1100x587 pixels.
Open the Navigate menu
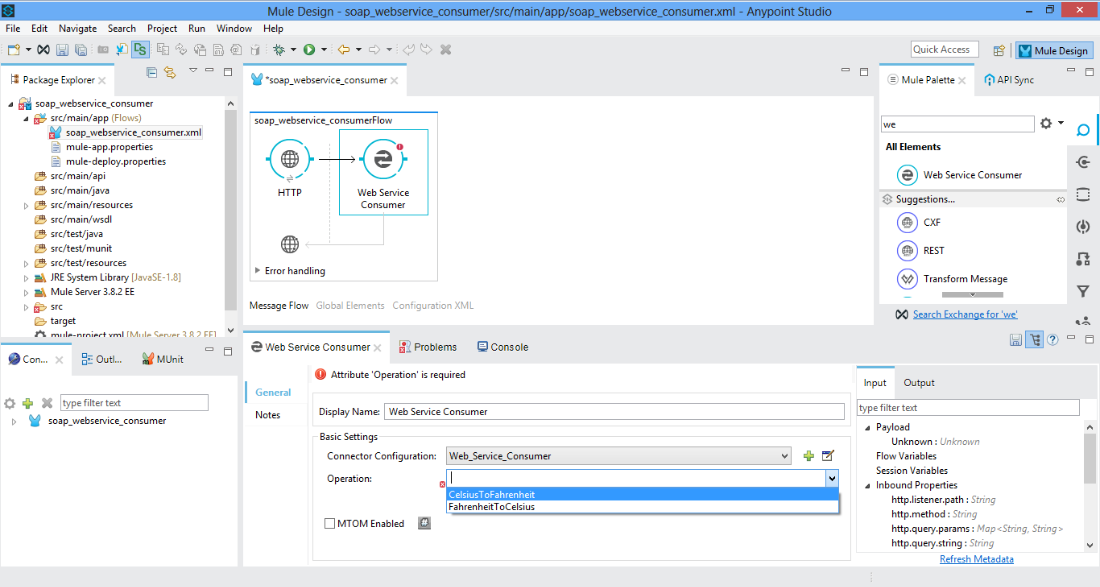coord(78,29)
